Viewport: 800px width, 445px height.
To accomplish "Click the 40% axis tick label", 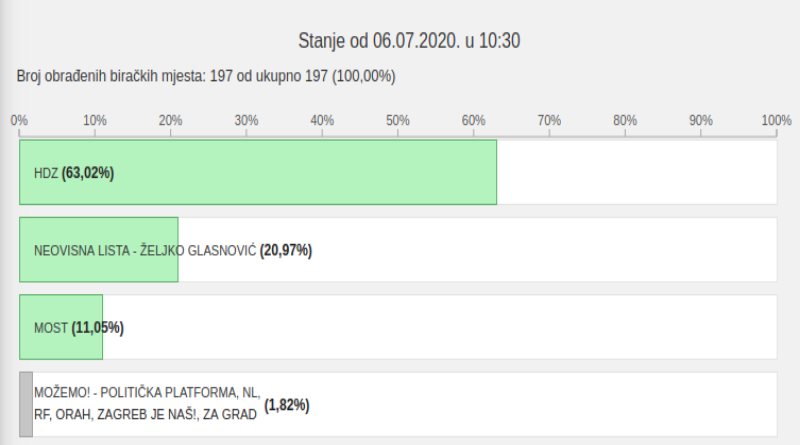I will click(322, 120).
